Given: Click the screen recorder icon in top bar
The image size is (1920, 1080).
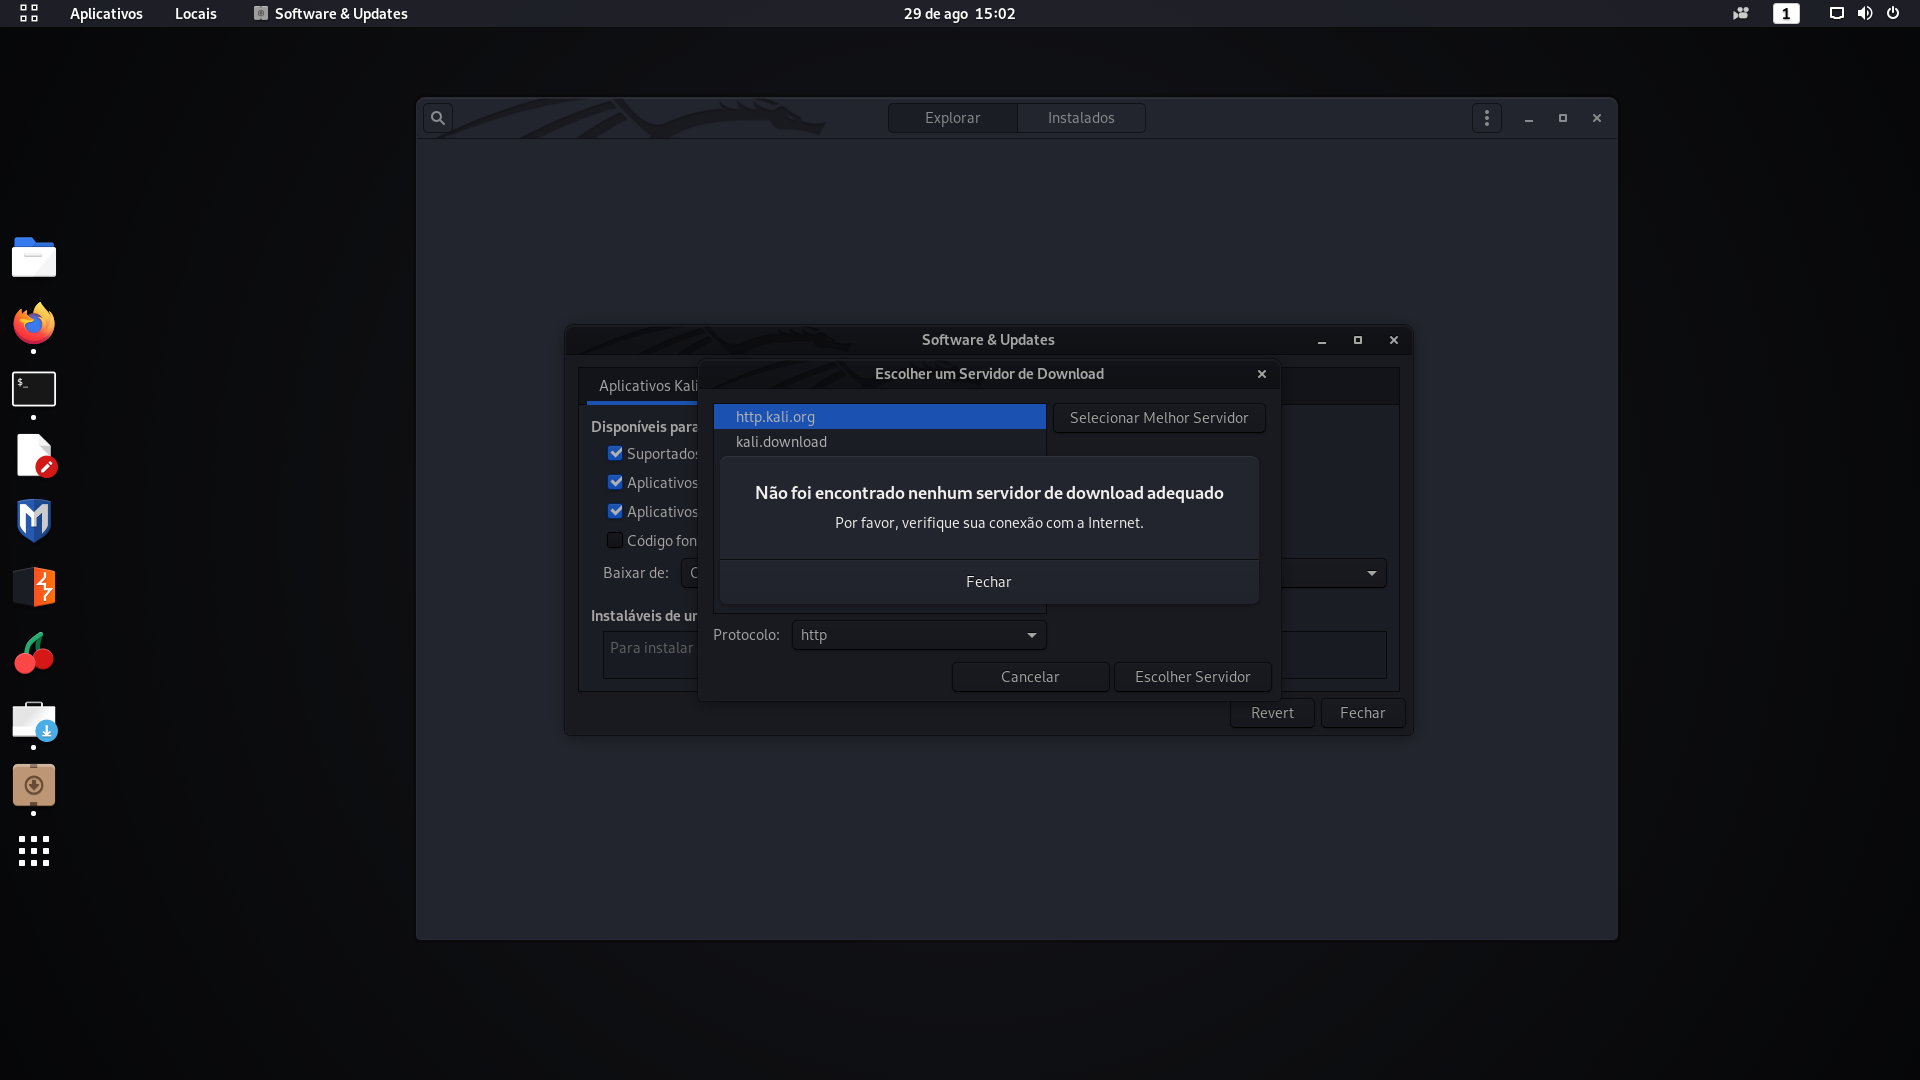Looking at the screenshot, I should [1741, 13].
